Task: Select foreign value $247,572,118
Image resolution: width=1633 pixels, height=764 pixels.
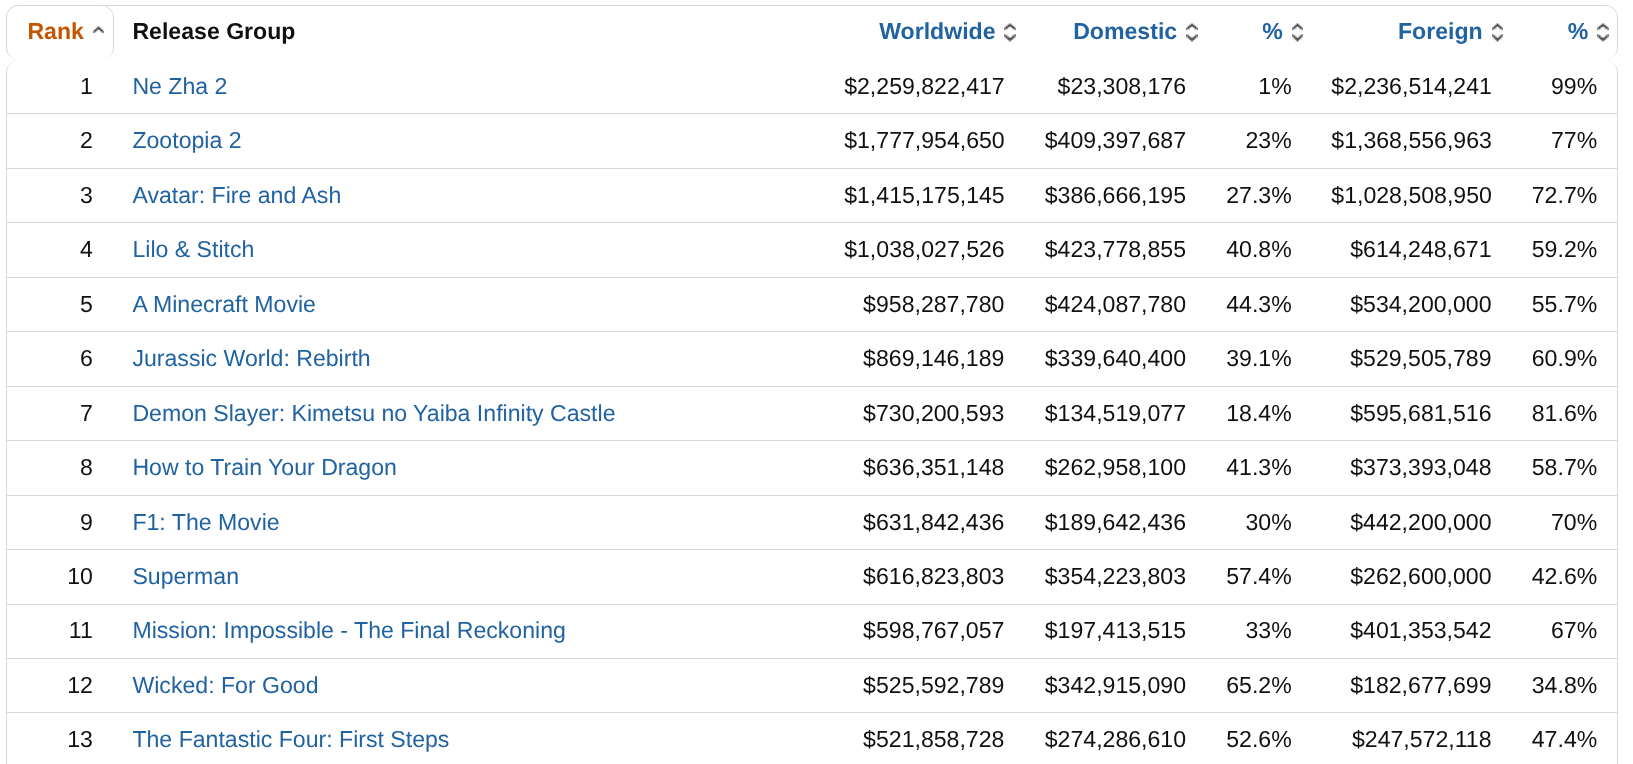Action: point(1421,740)
